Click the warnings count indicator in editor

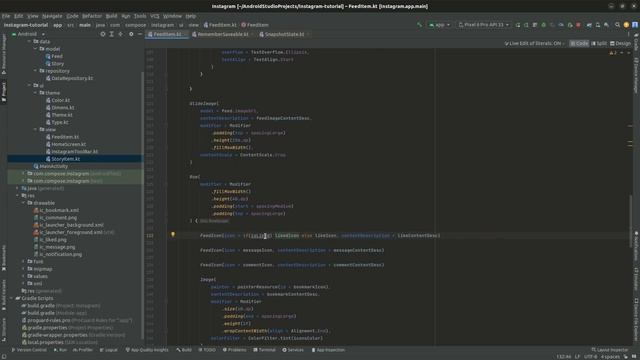pos(613,53)
